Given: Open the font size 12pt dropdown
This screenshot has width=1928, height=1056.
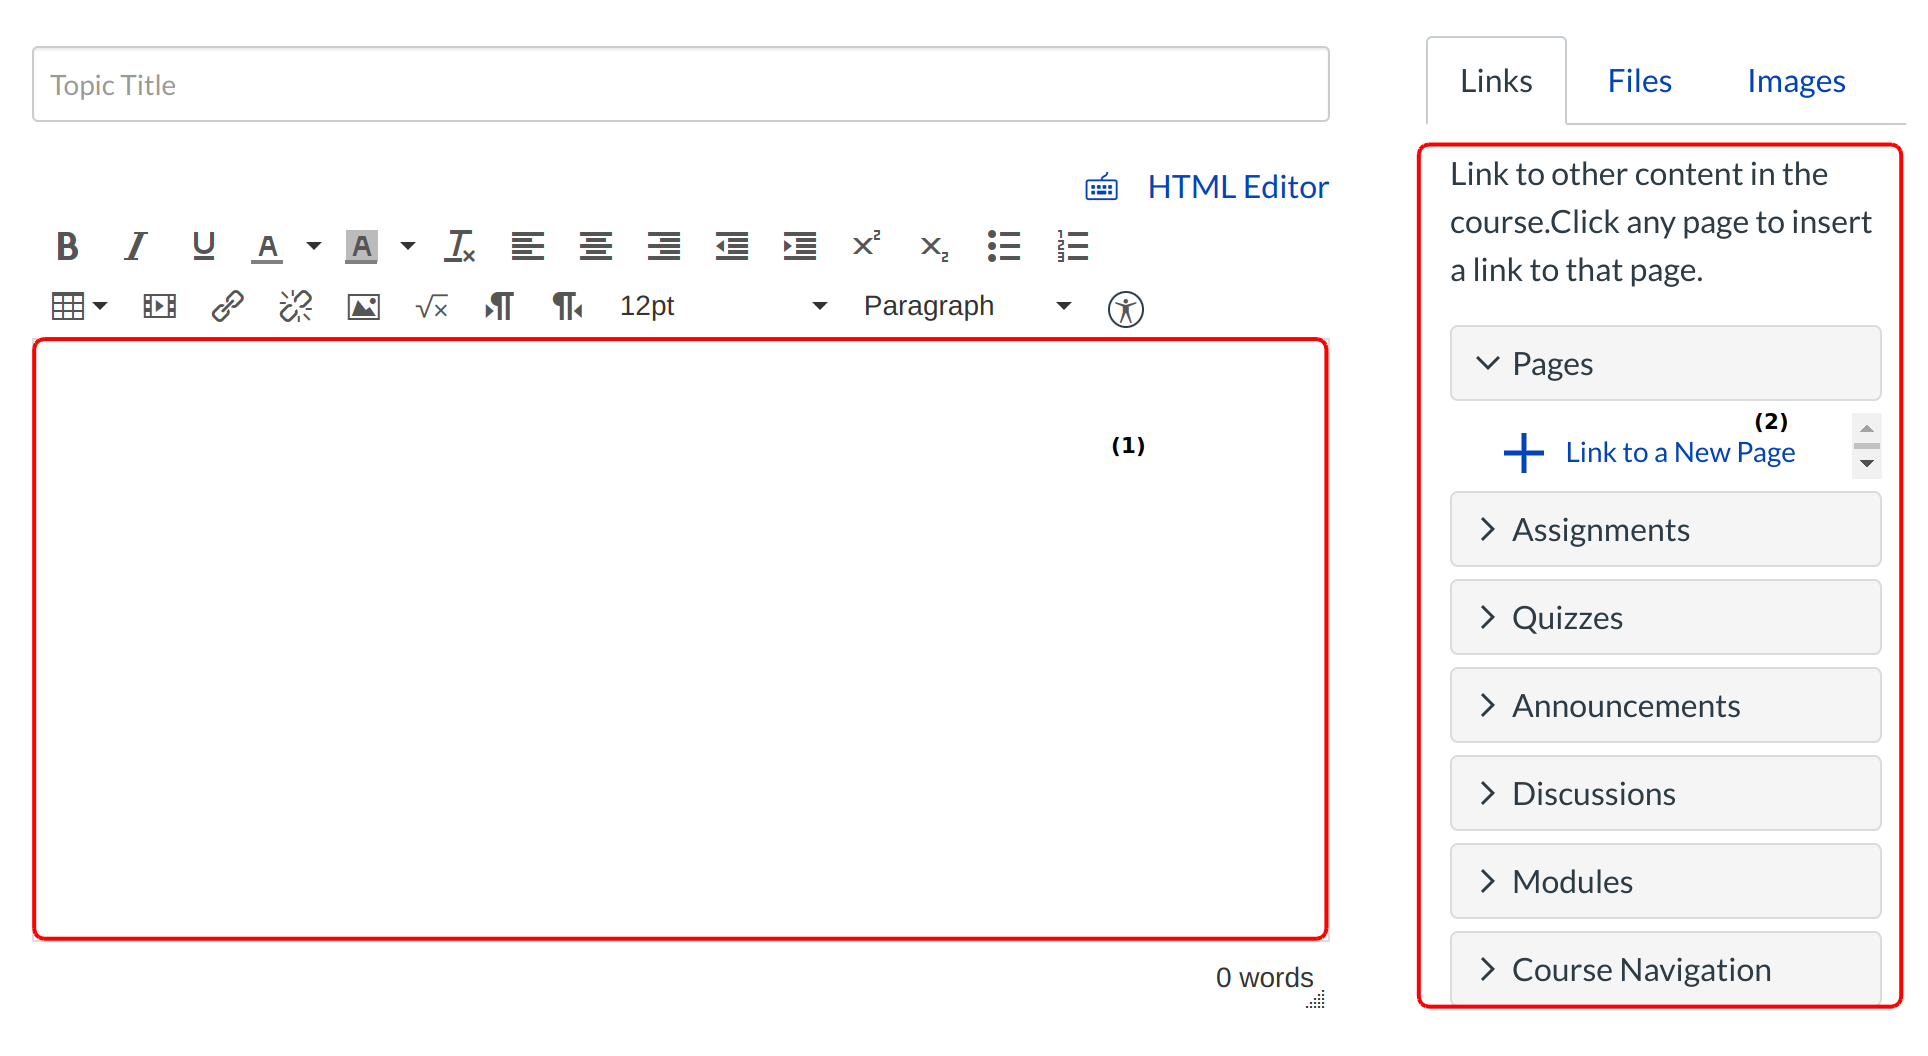Looking at the screenshot, I should click(x=722, y=306).
